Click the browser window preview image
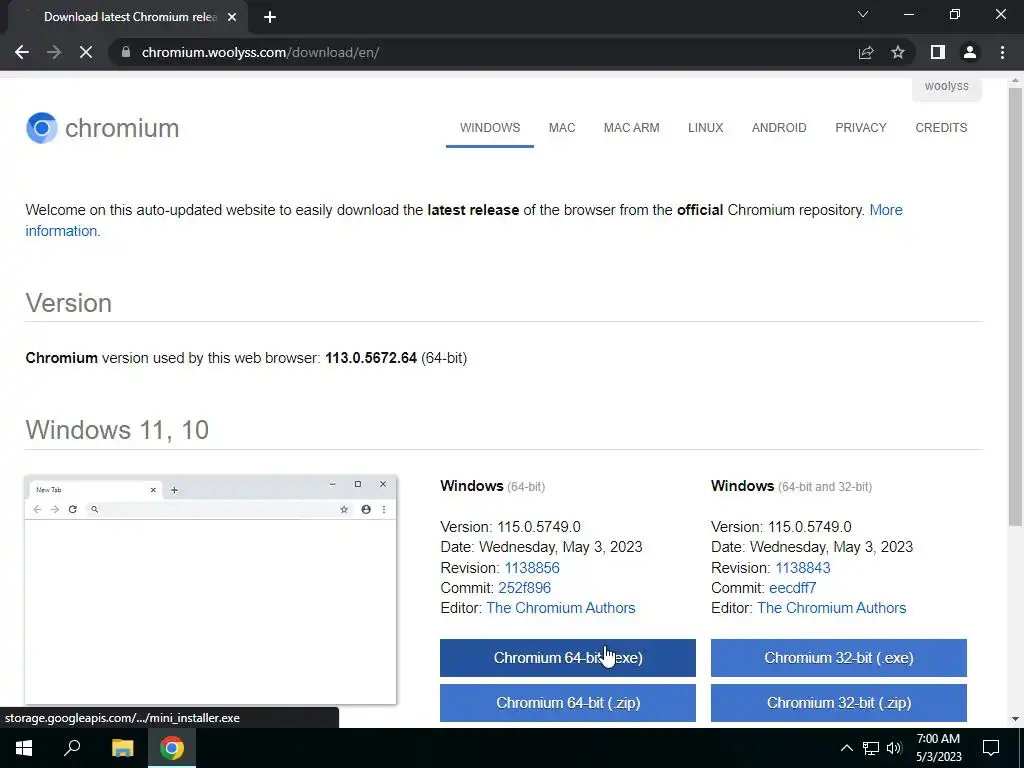 click(210, 590)
